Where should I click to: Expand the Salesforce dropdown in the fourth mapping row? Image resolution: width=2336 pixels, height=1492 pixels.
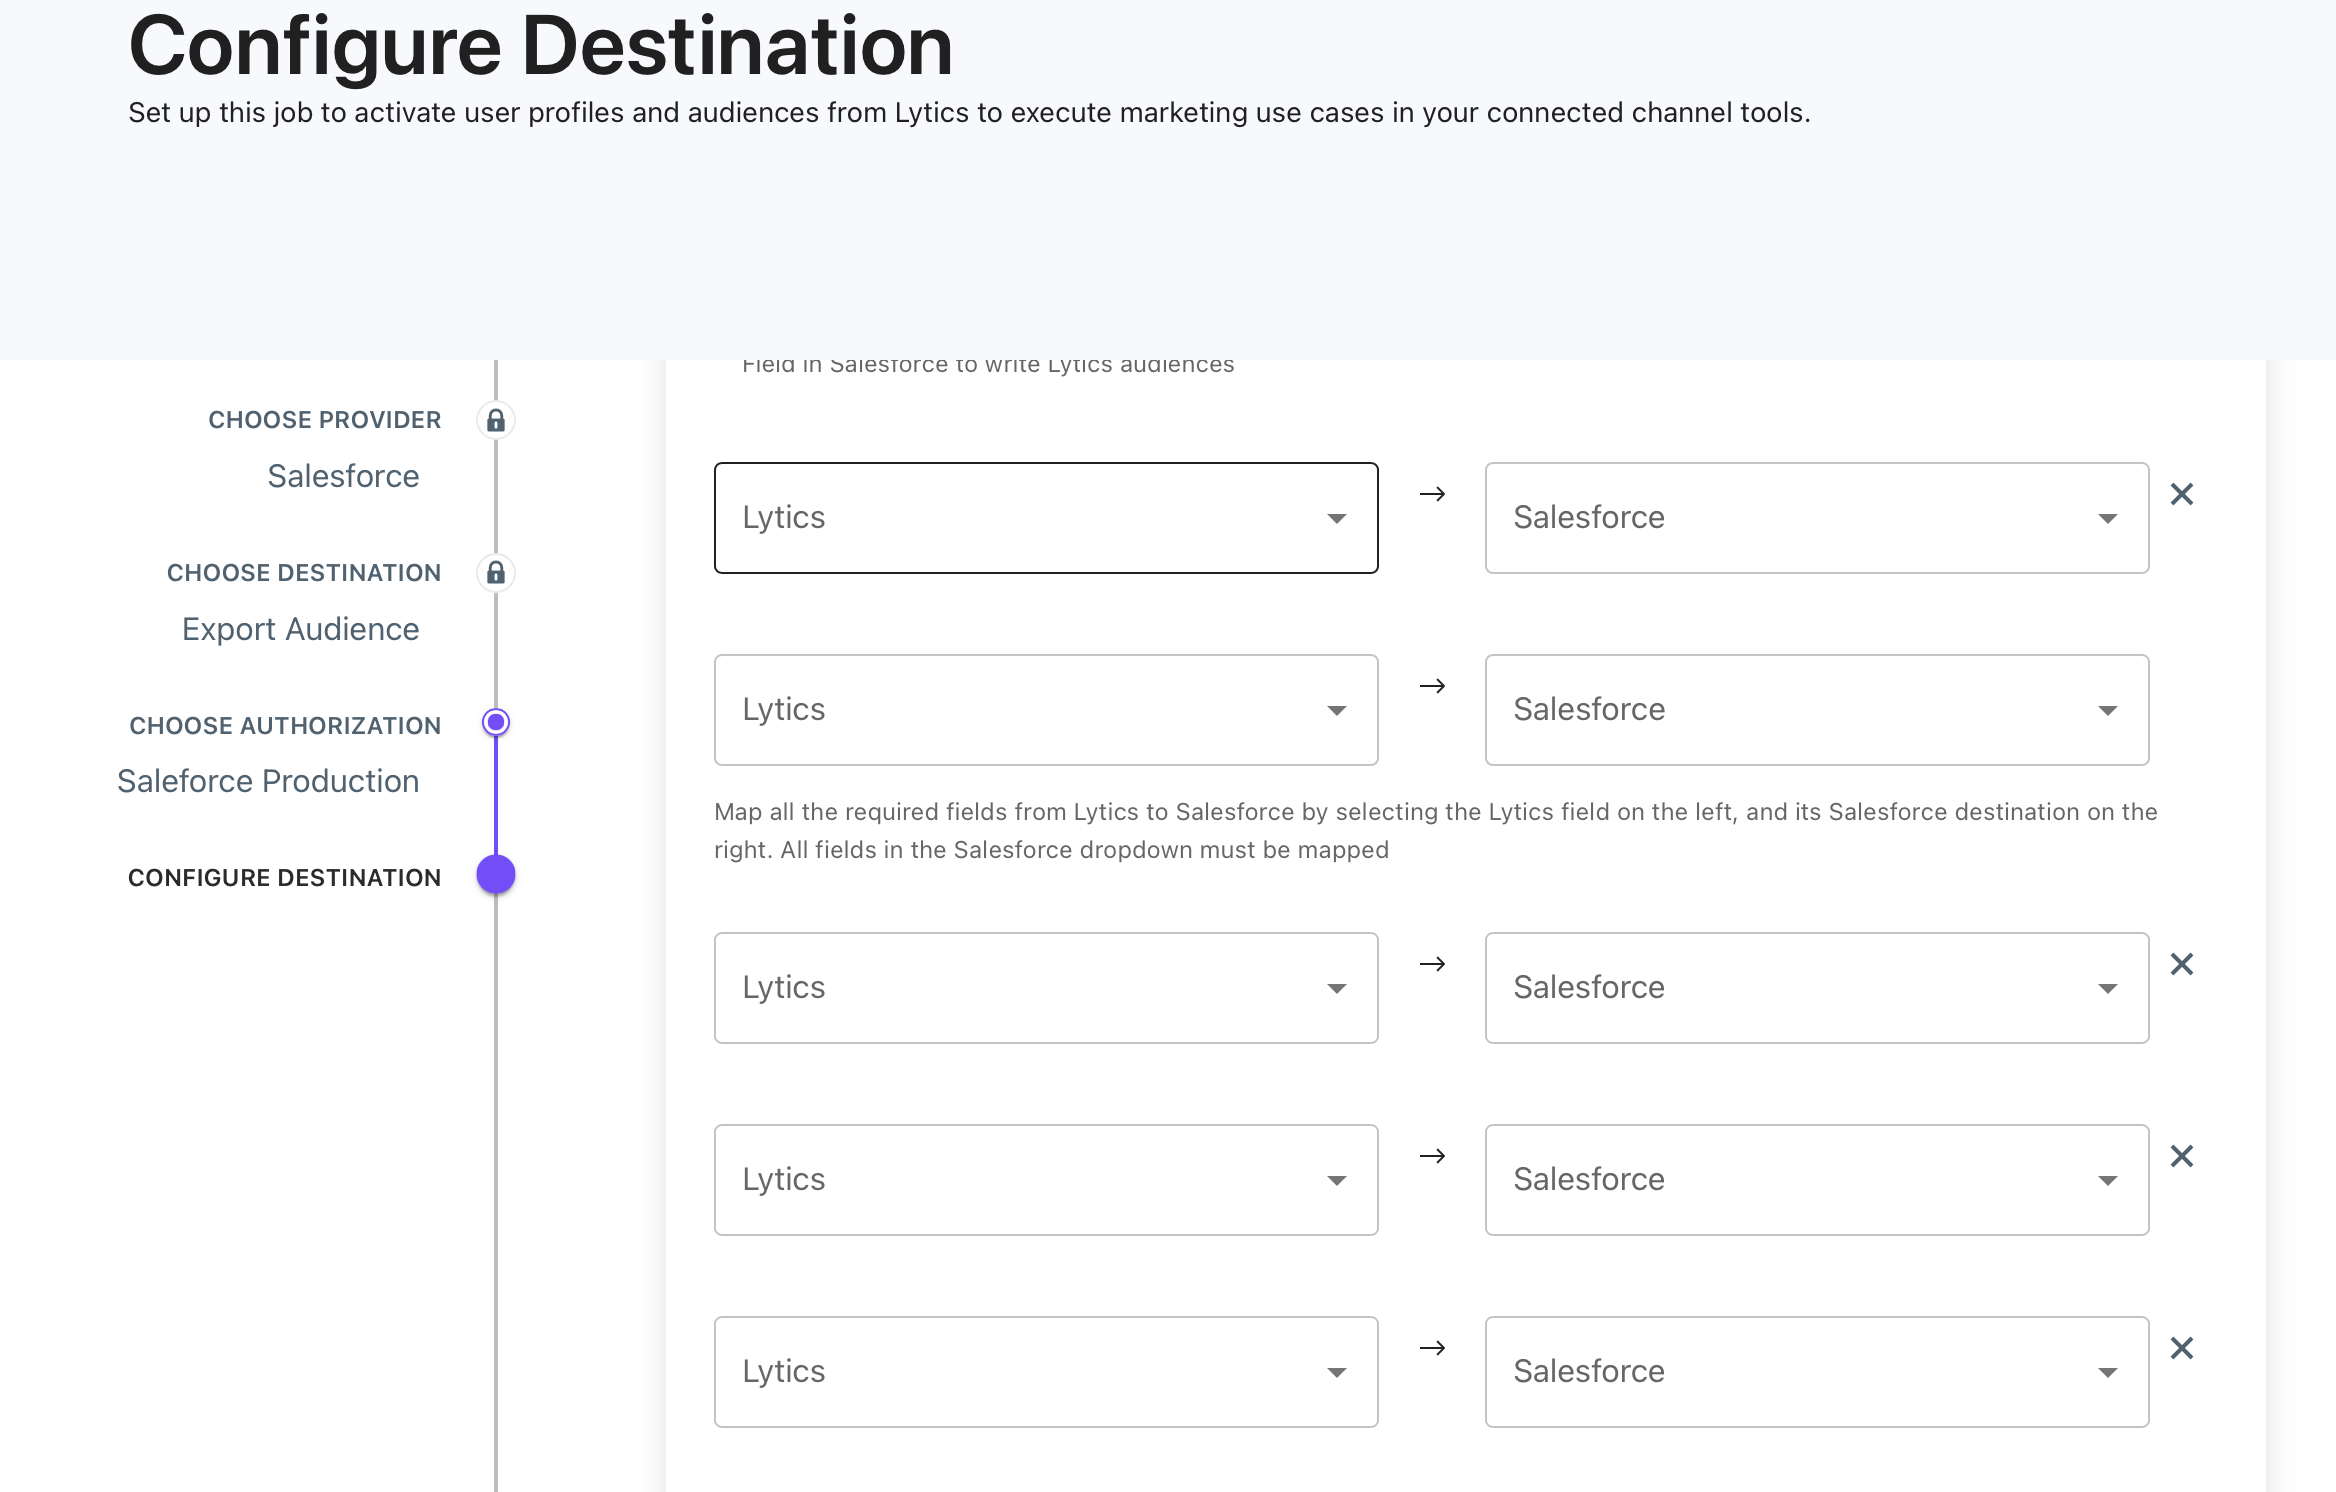click(1817, 1180)
